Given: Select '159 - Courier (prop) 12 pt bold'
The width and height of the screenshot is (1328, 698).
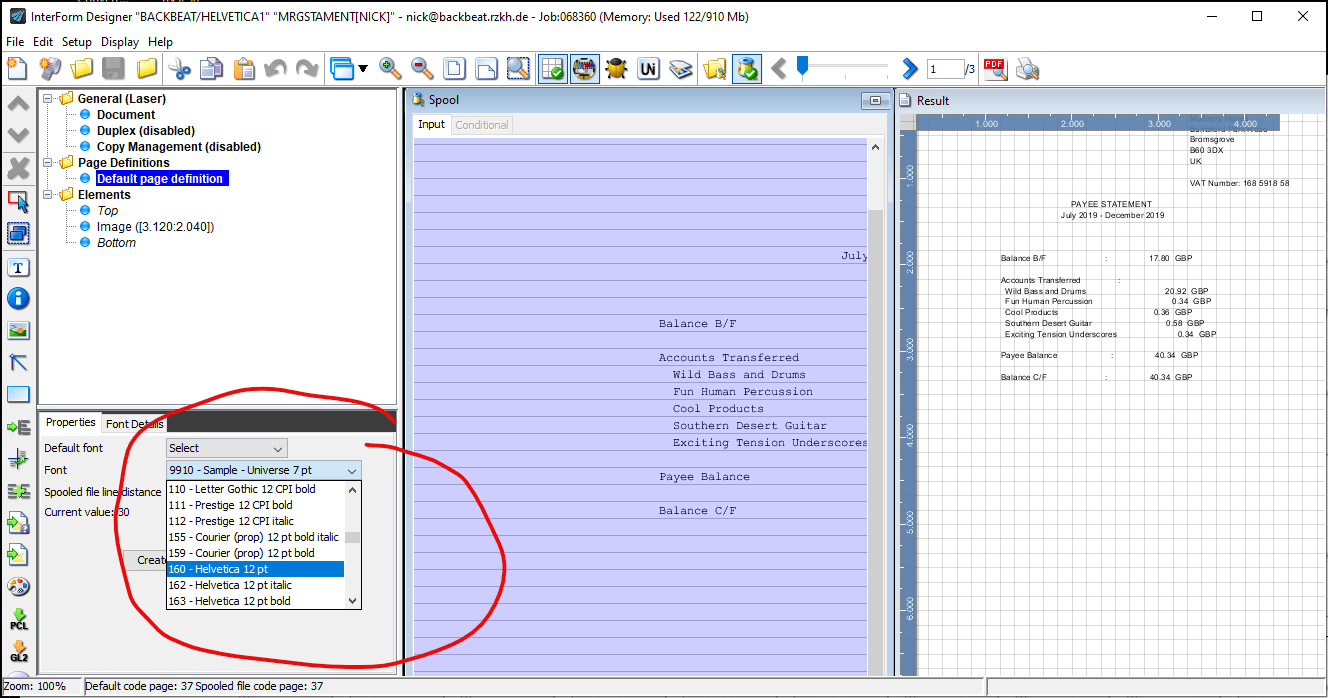Looking at the screenshot, I should click(x=255, y=553).
